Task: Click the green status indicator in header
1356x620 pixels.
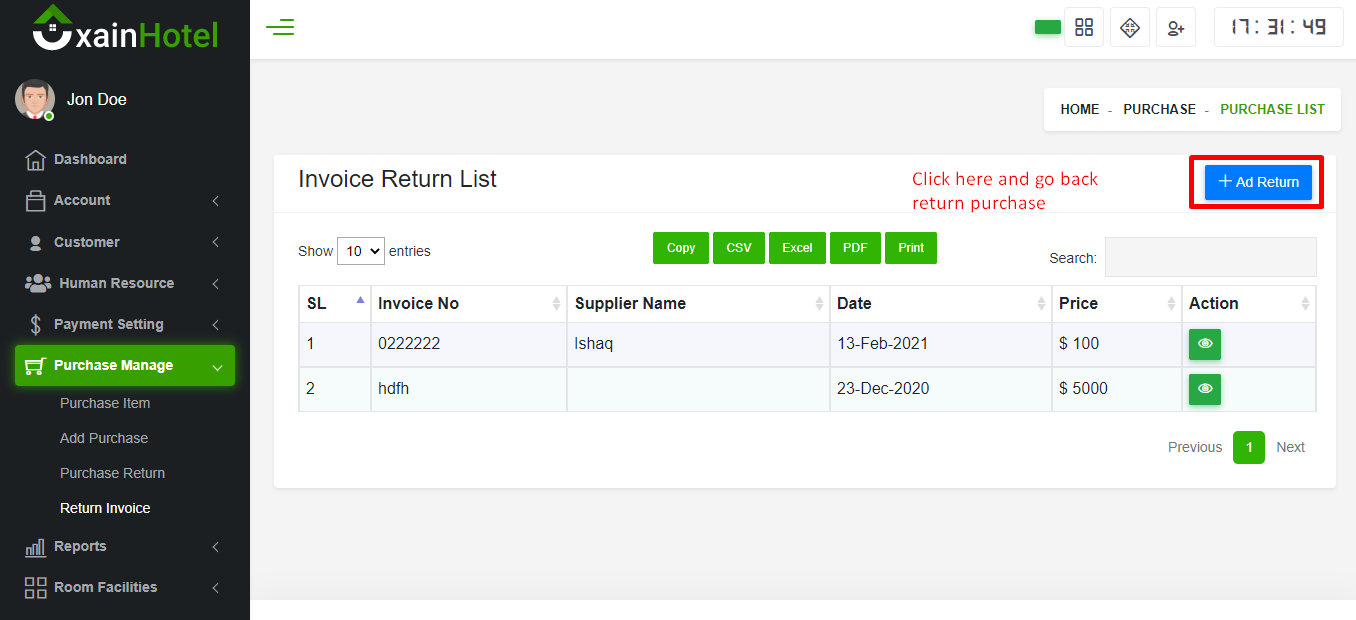Action: 1047,28
